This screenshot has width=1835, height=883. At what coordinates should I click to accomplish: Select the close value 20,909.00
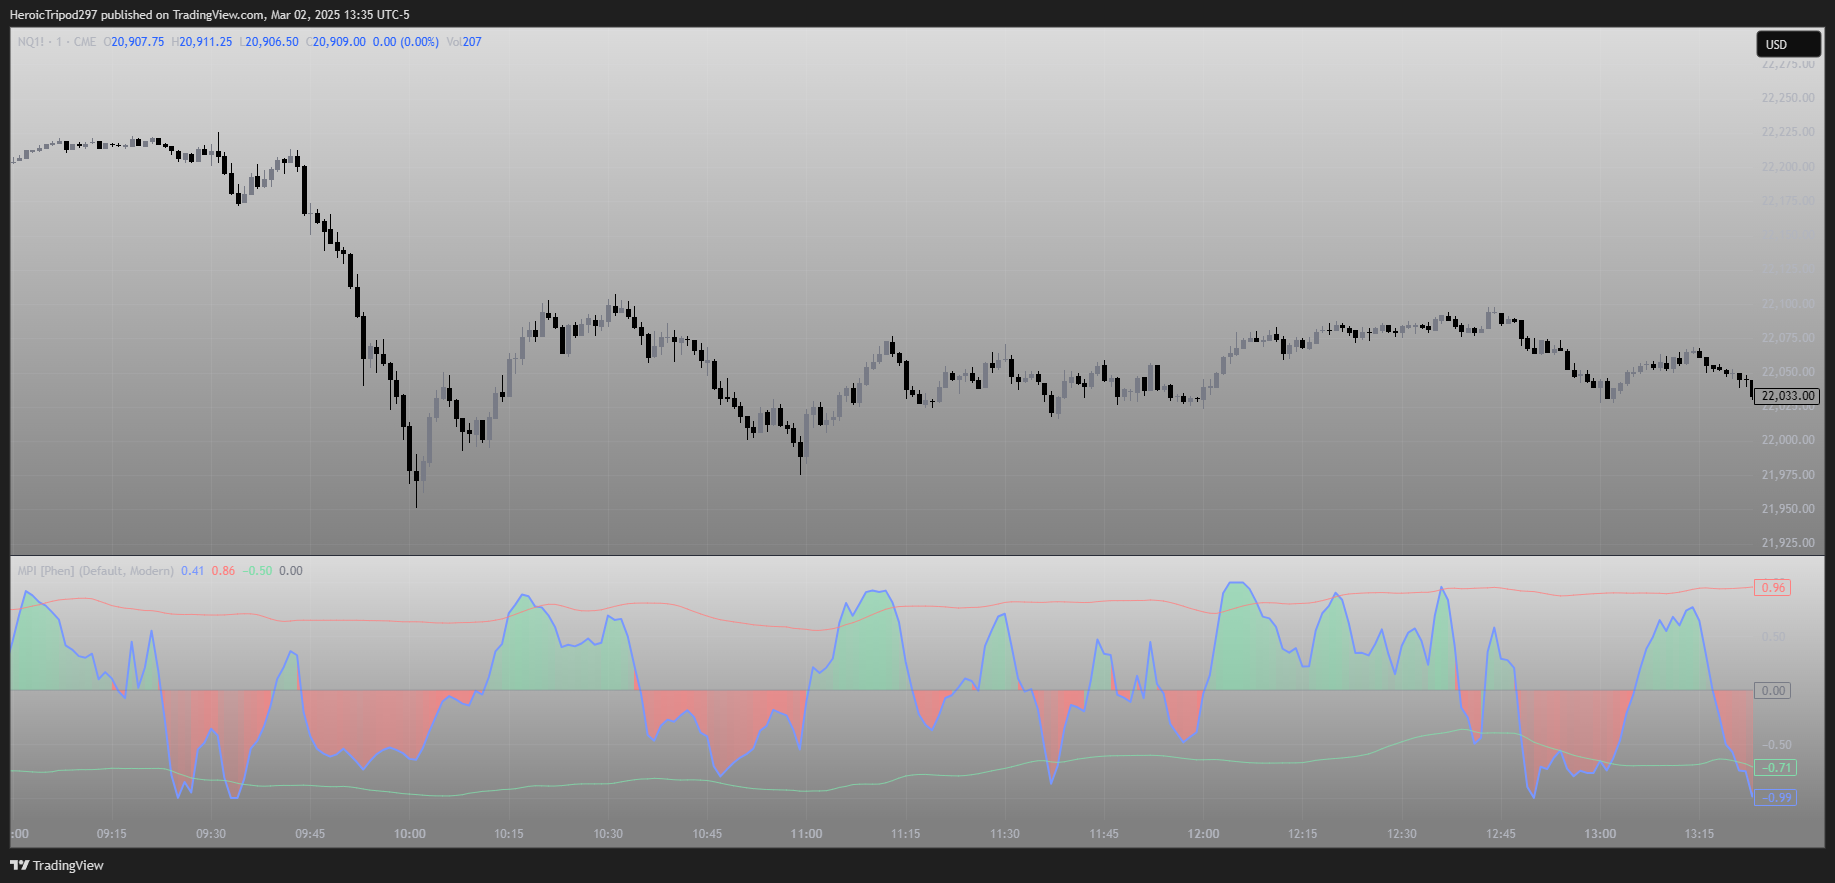tap(339, 42)
